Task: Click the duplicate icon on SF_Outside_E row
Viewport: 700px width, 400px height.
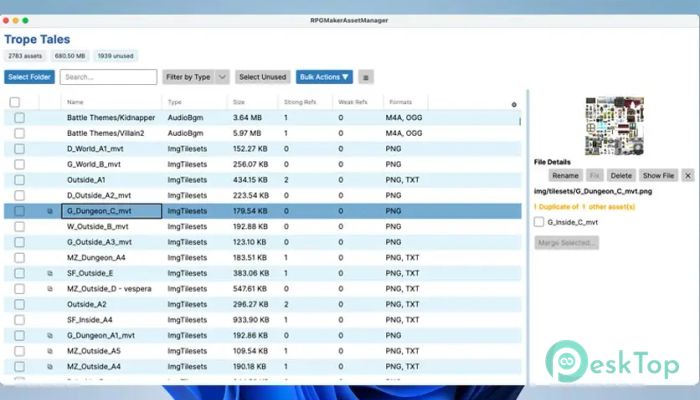Action: (x=50, y=273)
